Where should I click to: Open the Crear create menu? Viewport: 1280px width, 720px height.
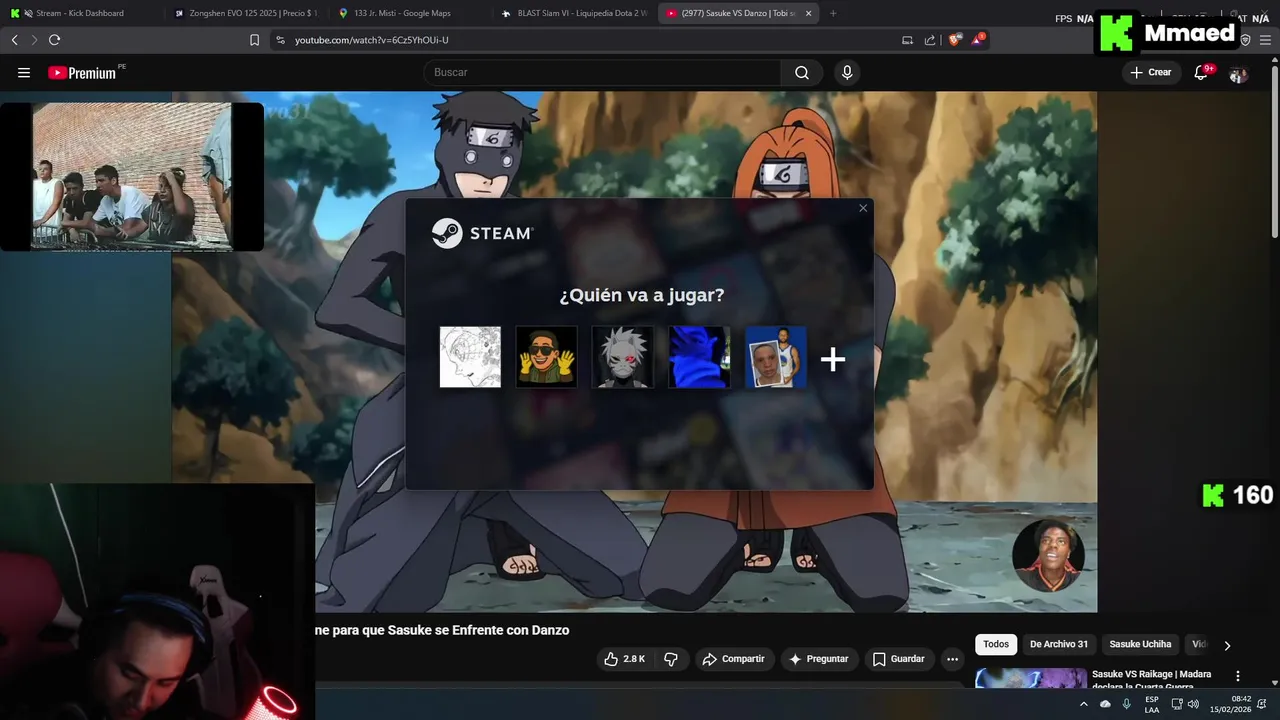[x=1150, y=72]
